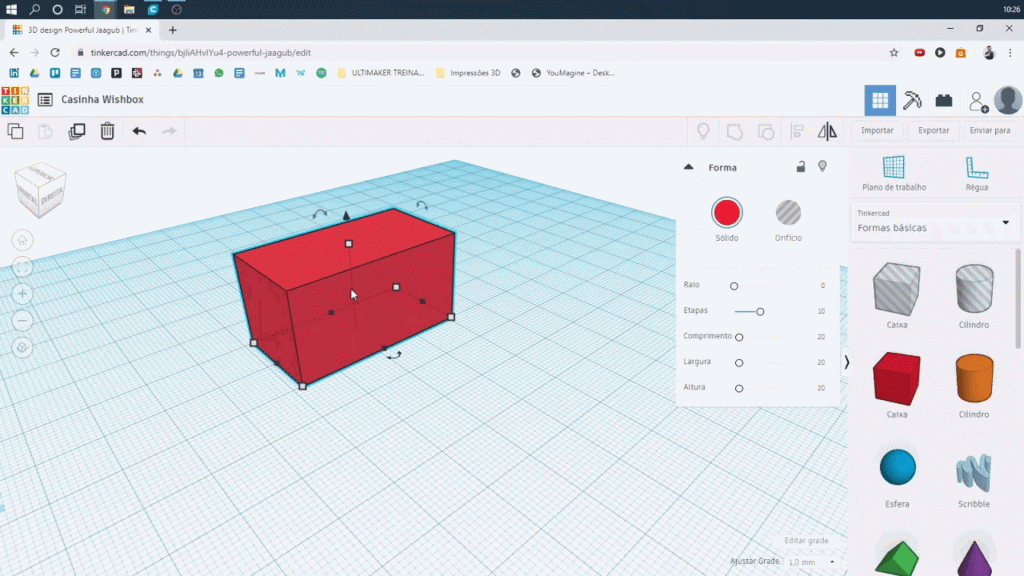
Task: Pick the orange Cilindro shape
Action: point(974,379)
